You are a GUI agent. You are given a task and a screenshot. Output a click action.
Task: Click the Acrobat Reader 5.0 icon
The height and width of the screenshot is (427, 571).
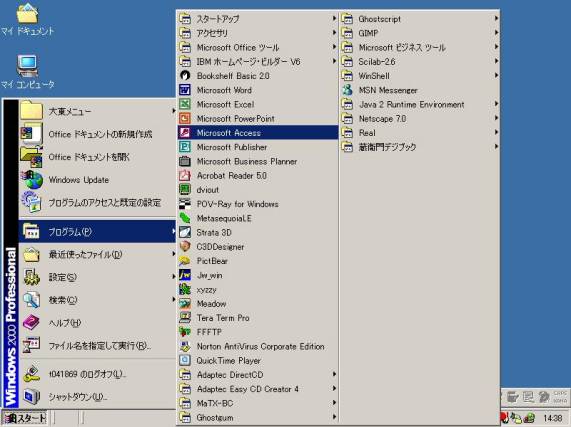(185, 175)
